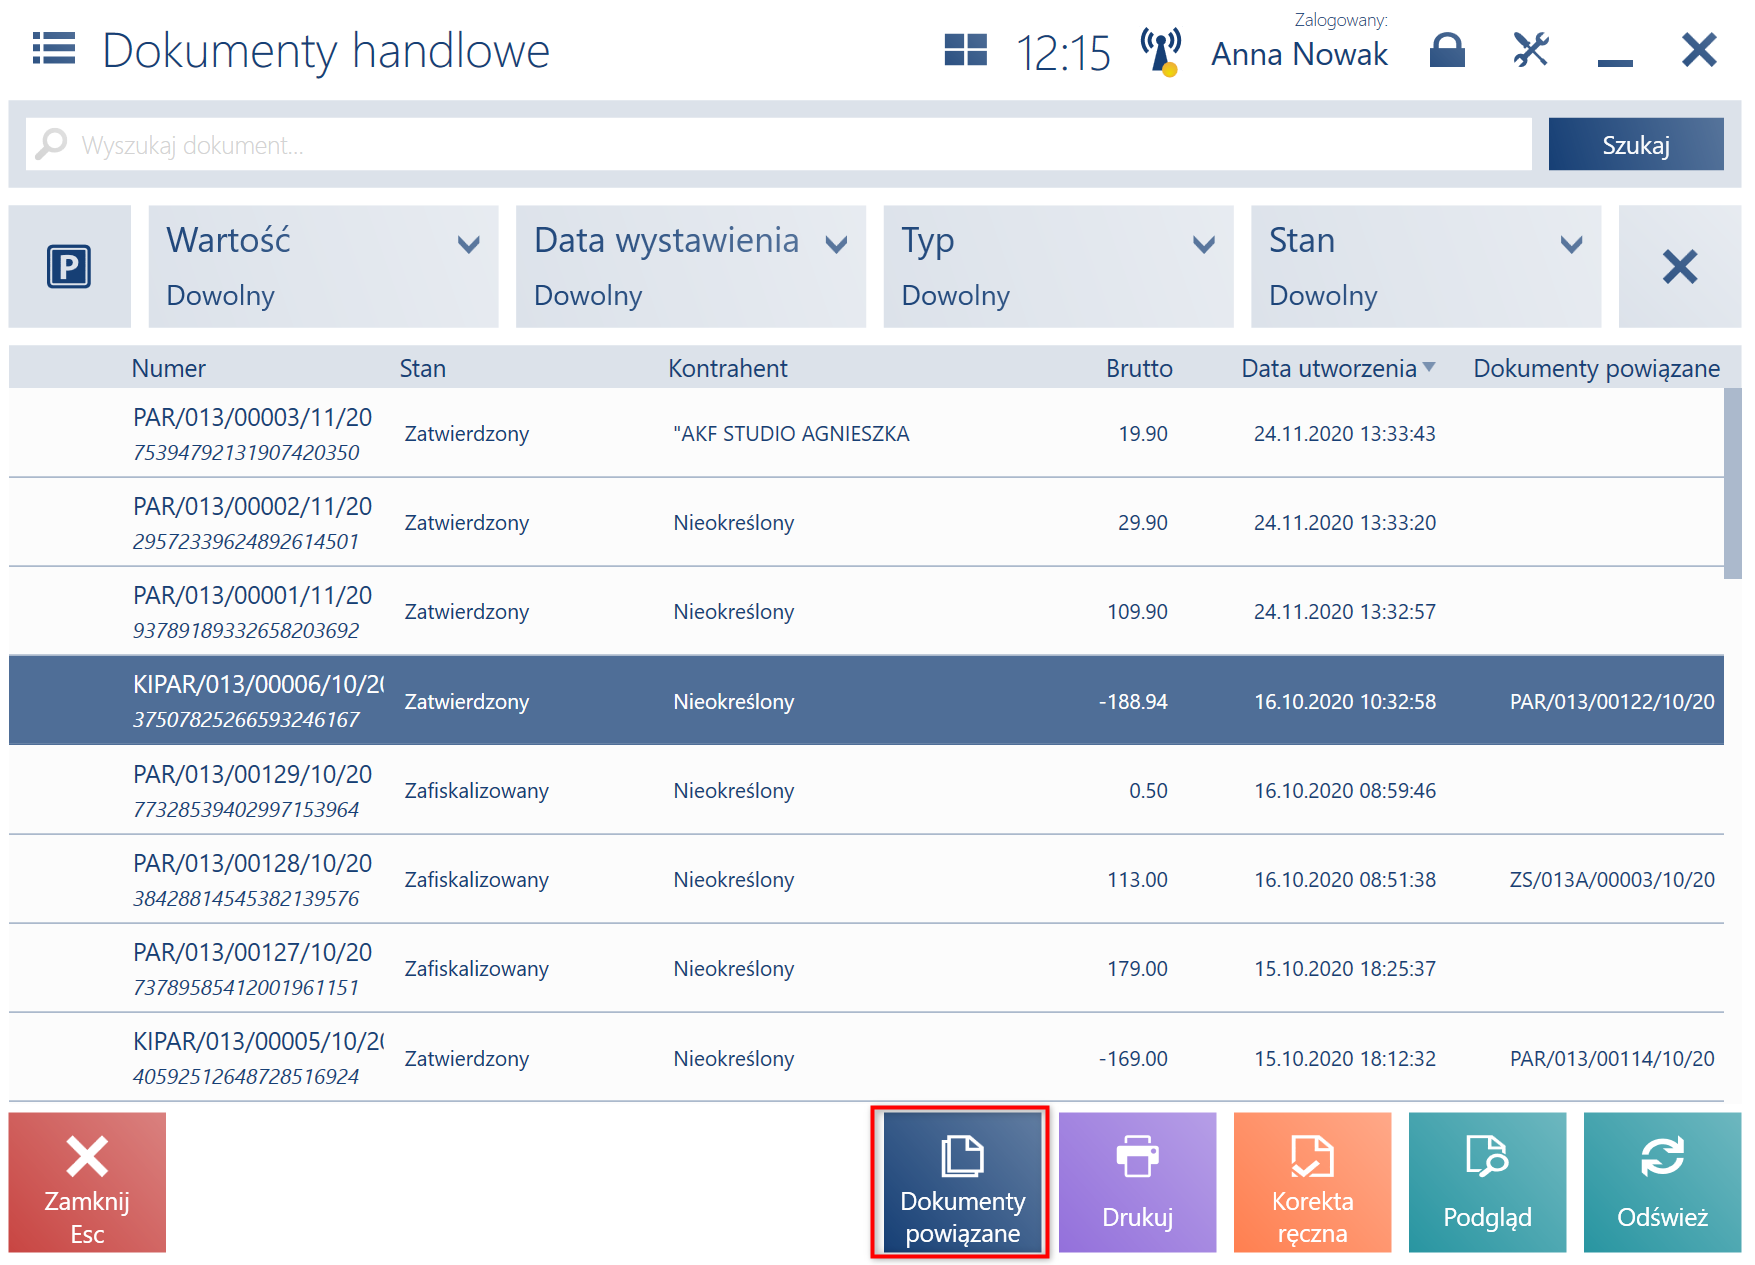Expand the Wartość filter dropdown
Viewport: 1755px width, 1265px height.
[x=323, y=267]
